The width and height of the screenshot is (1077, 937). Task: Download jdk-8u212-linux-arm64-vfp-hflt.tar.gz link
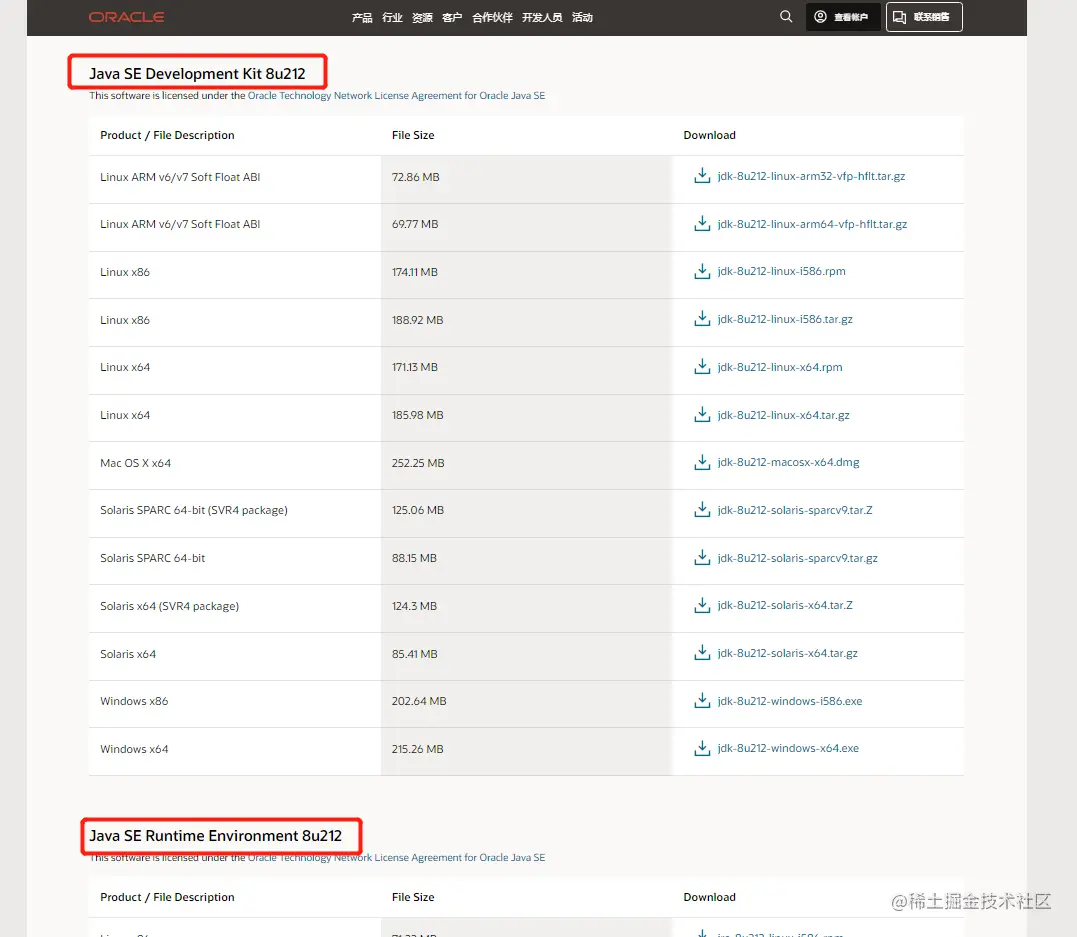pyautogui.click(x=812, y=224)
